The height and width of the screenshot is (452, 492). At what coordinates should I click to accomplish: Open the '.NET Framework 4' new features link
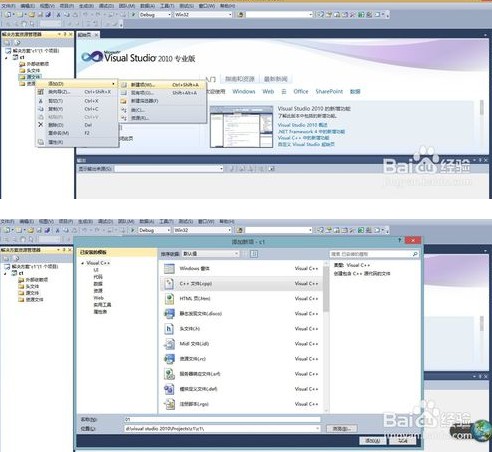[x=311, y=132]
